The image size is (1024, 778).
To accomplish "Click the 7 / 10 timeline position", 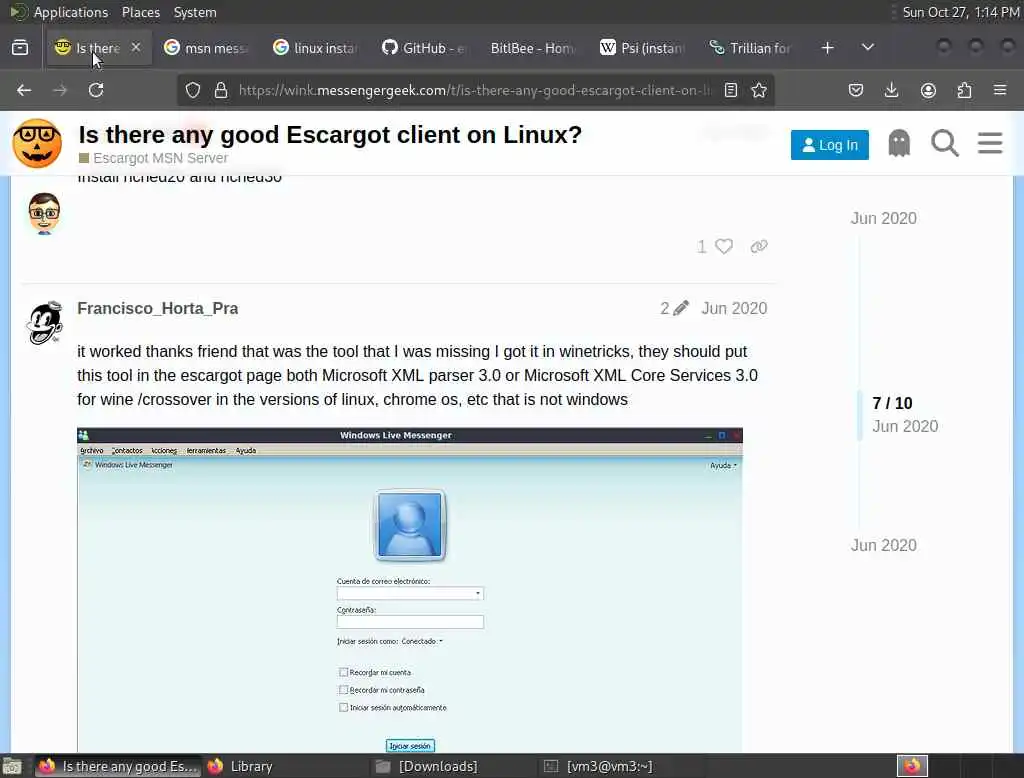I will 892,403.
